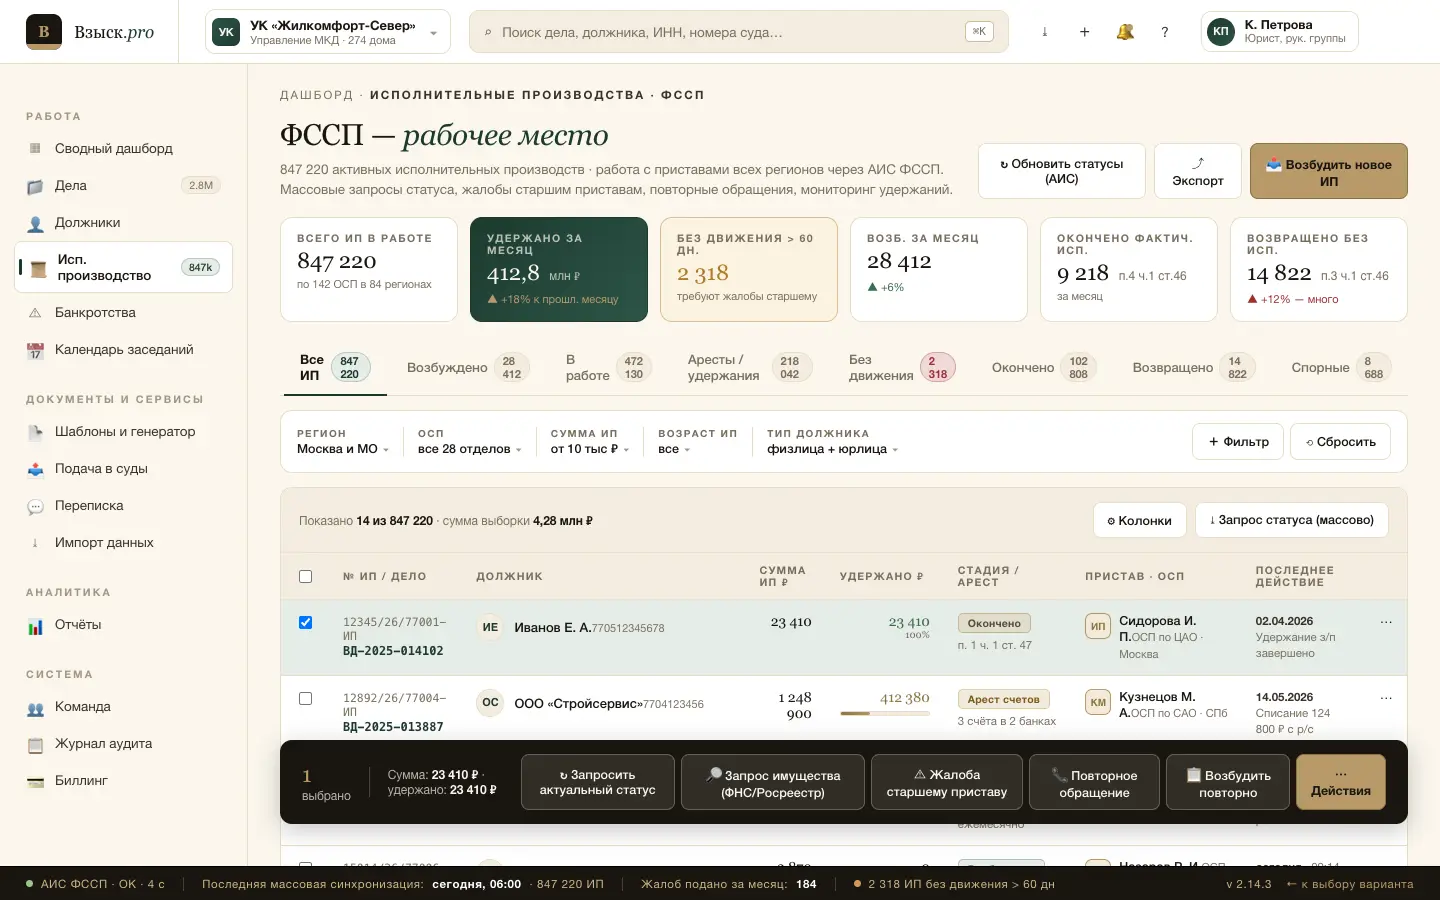
Task: Open Импорт данных in sidebar
Action: [x=124, y=542]
